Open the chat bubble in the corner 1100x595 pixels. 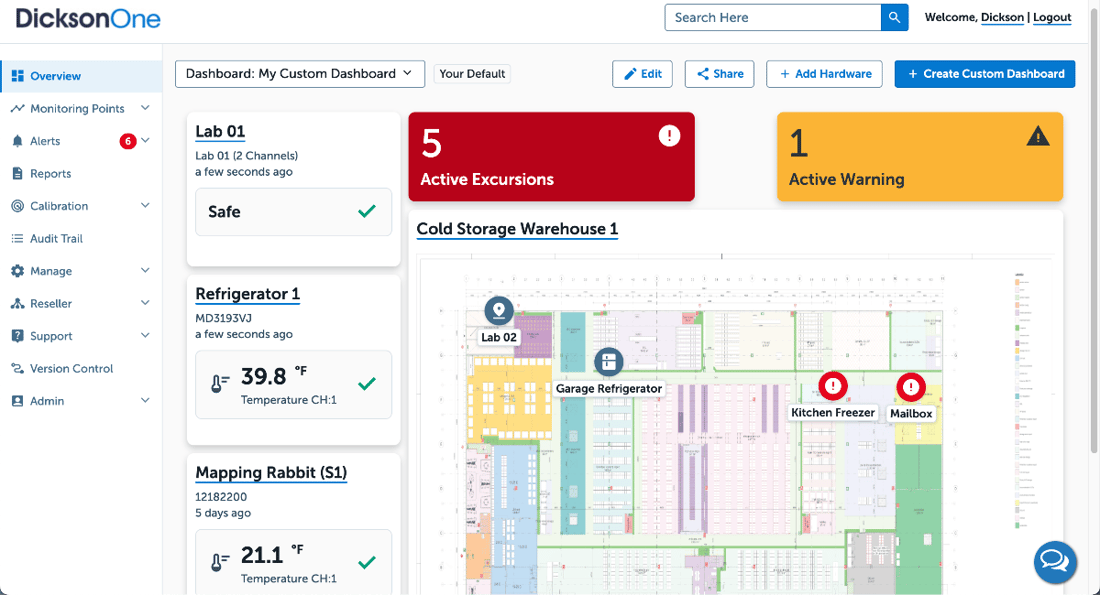1055,562
